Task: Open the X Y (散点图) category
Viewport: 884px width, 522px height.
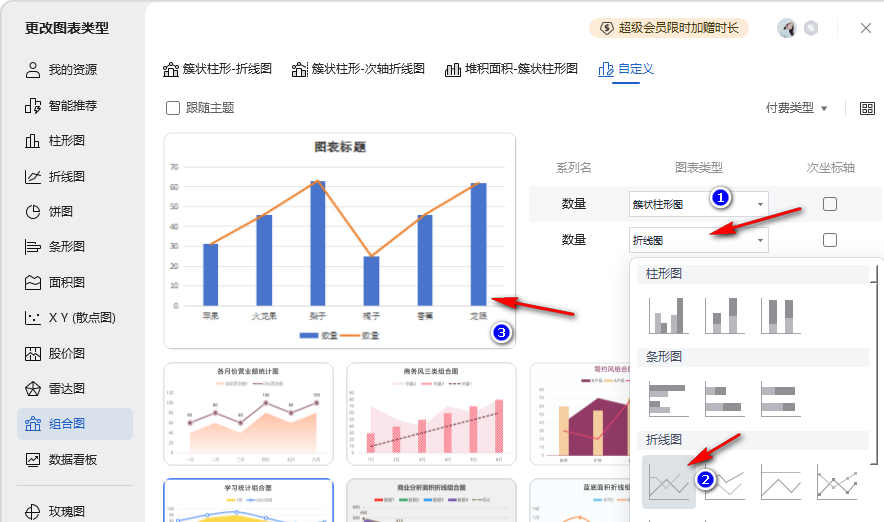Action: click(70, 317)
